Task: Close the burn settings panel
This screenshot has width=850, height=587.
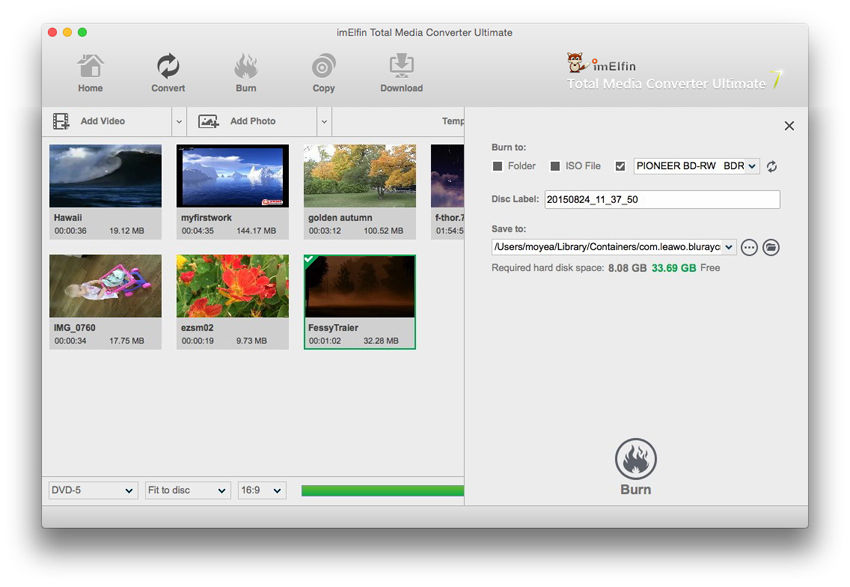Action: tap(789, 126)
